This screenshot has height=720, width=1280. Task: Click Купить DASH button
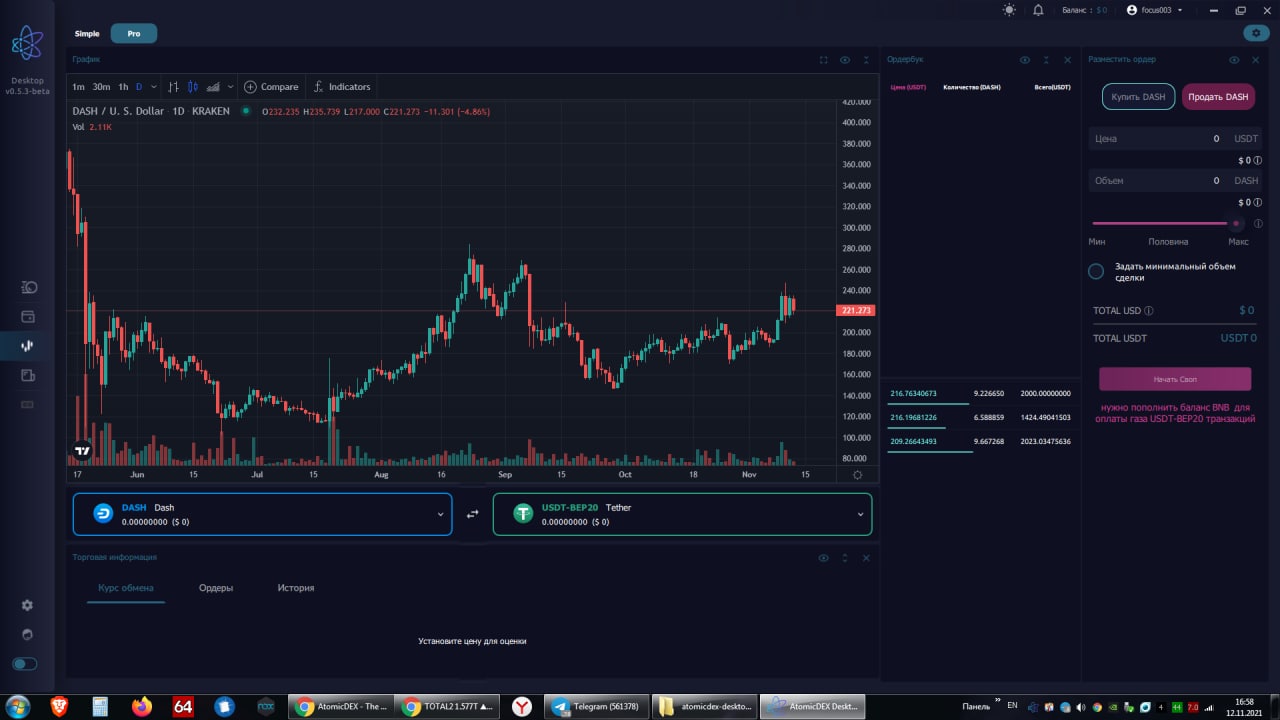pos(1139,97)
